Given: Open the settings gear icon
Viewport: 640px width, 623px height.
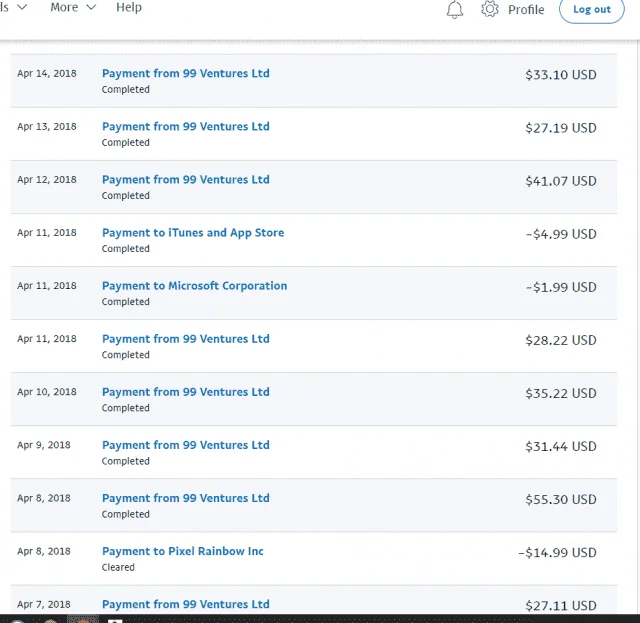Looking at the screenshot, I should (x=489, y=9).
